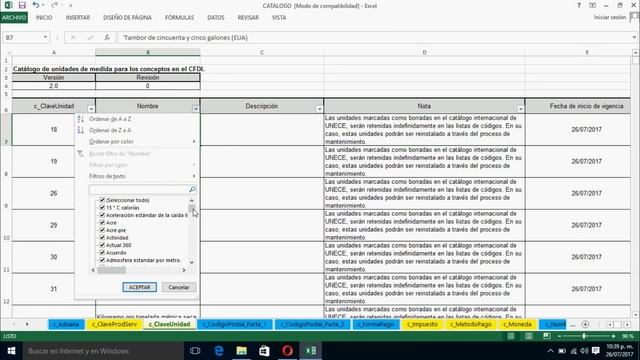
Task: Switch to the c_Moneda sheet tab
Action: (517, 324)
